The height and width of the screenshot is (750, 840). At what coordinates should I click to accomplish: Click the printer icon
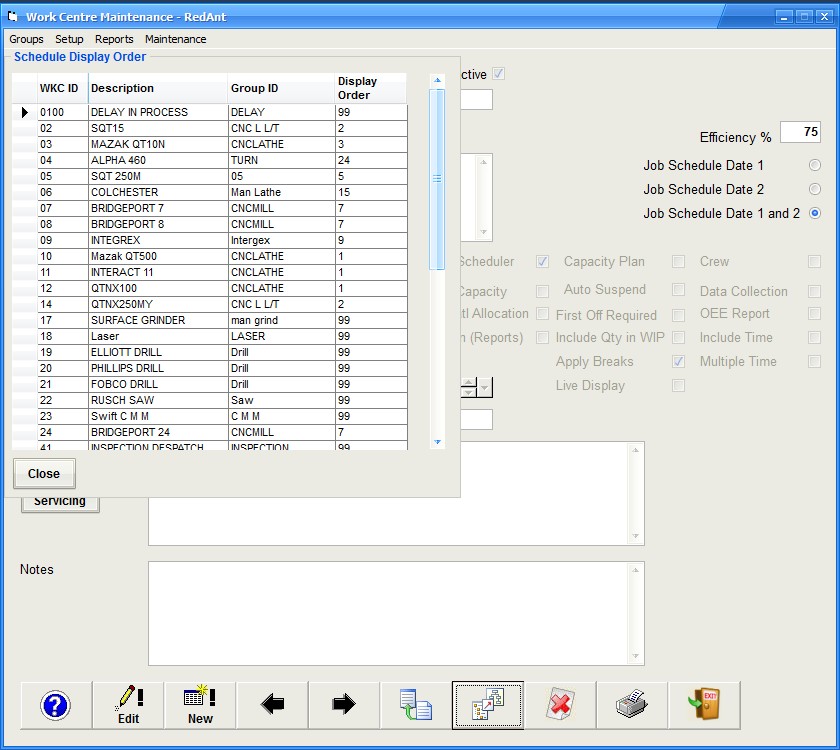(632, 705)
